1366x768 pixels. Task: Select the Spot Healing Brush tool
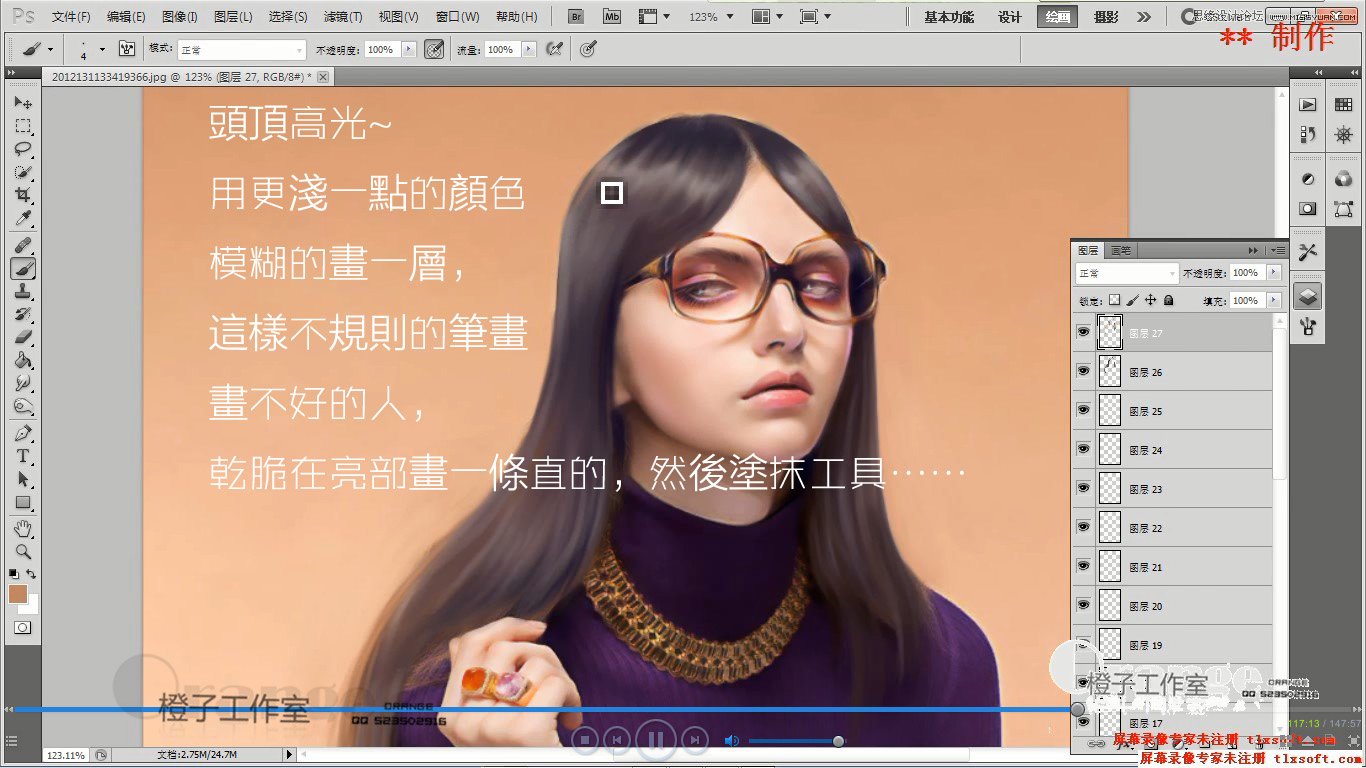pyautogui.click(x=23, y=245)
